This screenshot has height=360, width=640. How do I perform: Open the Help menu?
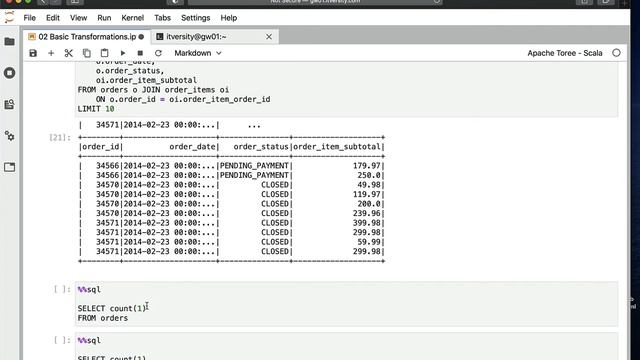click(x=229, y=18)
